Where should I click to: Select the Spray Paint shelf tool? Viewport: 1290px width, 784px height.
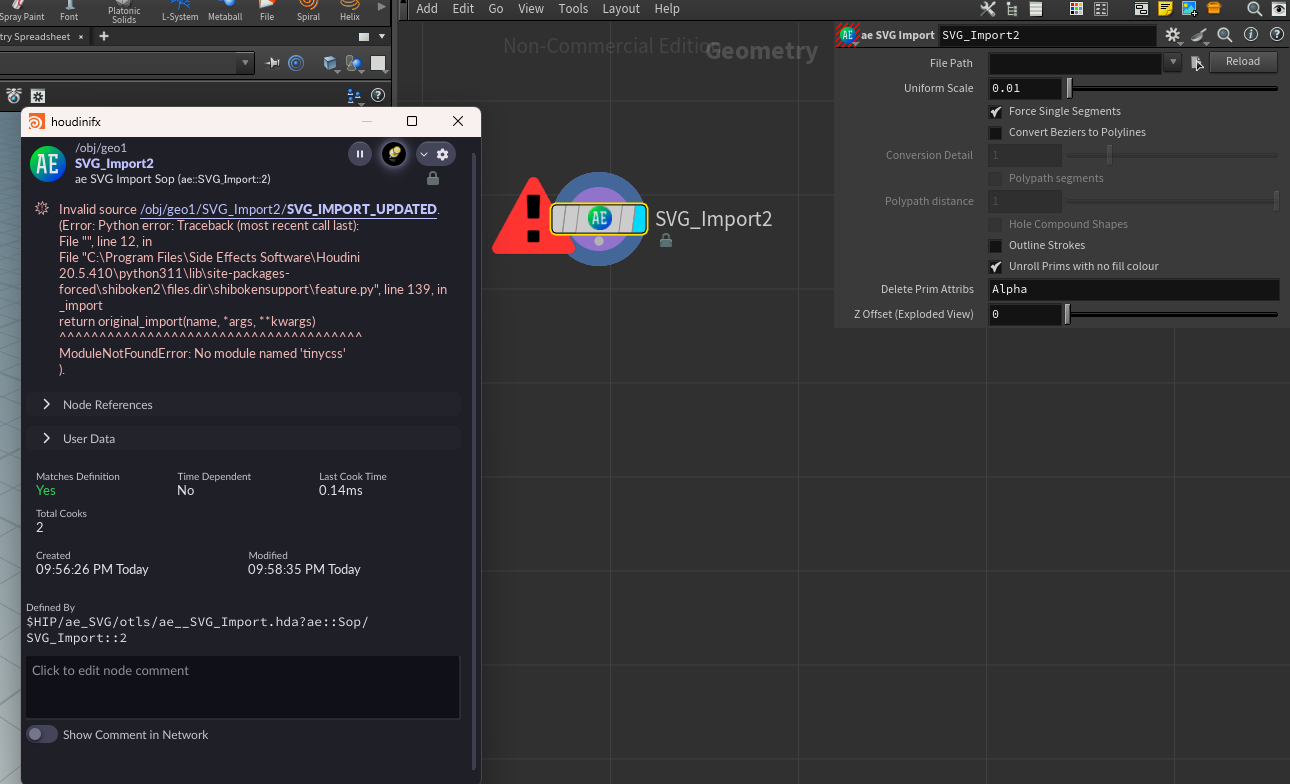coord(20,11)
